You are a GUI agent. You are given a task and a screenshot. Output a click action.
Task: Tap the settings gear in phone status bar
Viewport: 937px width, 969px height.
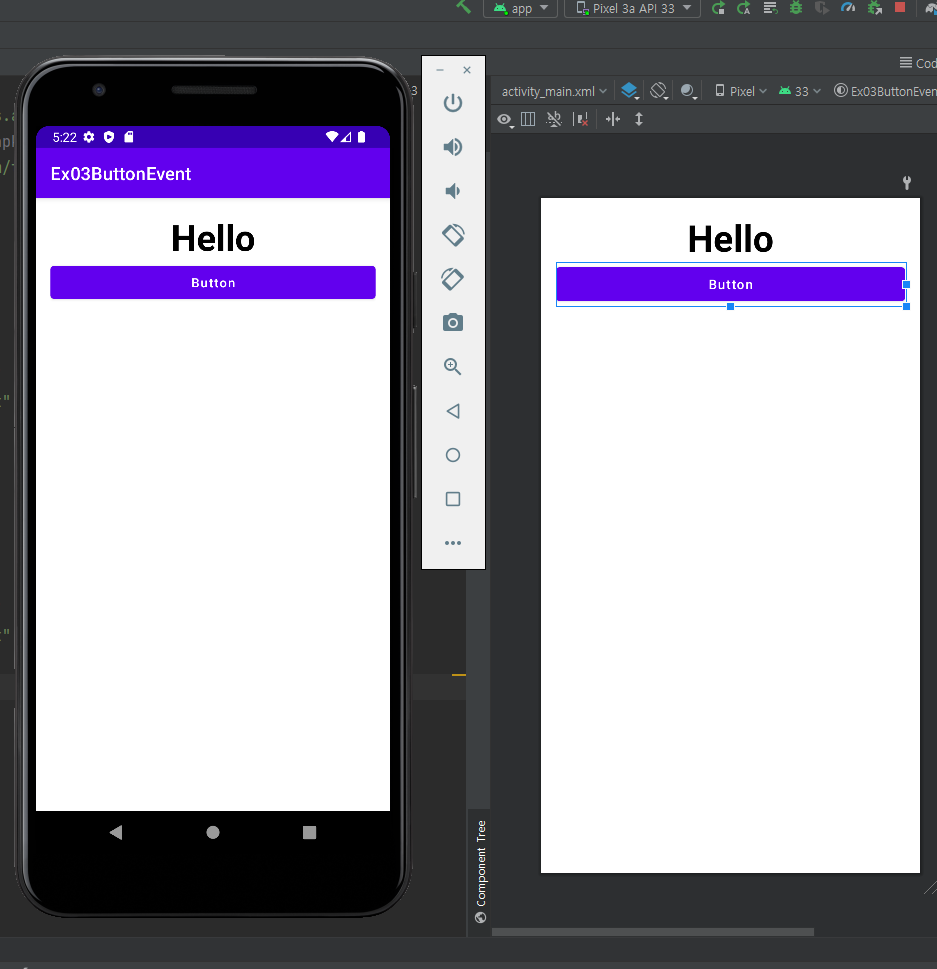pos(89,137)
